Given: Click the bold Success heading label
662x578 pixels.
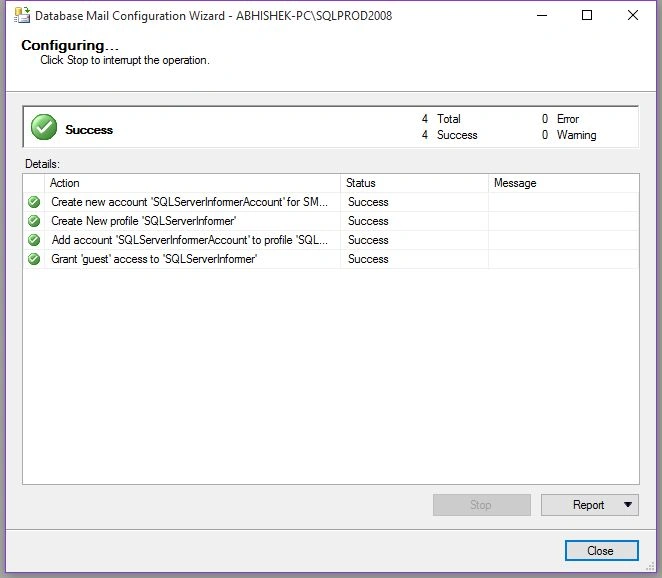Looking at the screenshot, I should tap(89, 130).
